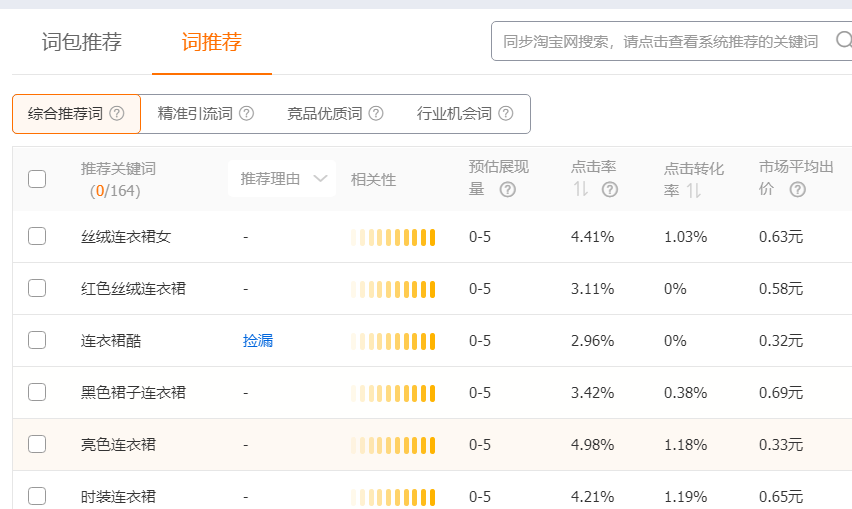Switch to the 词包推荐 tab
The image size is (852, 509).
click(x=82, y=42)
